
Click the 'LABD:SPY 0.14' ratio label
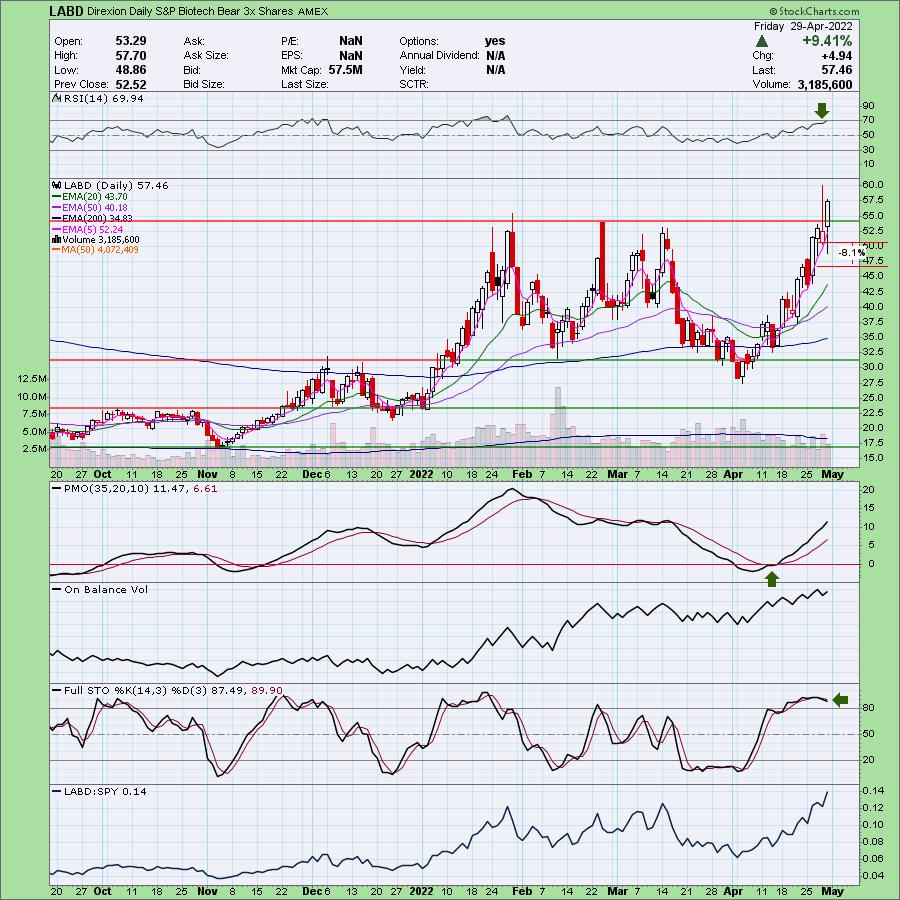point(105,792)
